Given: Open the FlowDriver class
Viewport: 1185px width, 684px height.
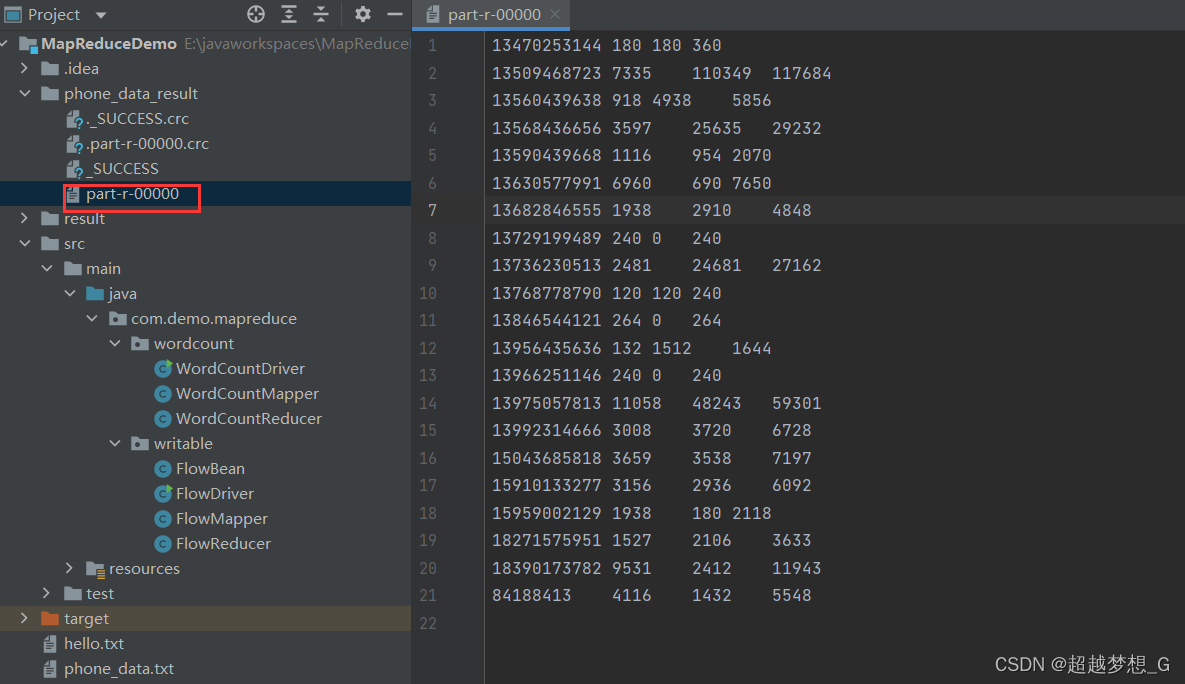Looking at the screenshot, I should [215, 494].
